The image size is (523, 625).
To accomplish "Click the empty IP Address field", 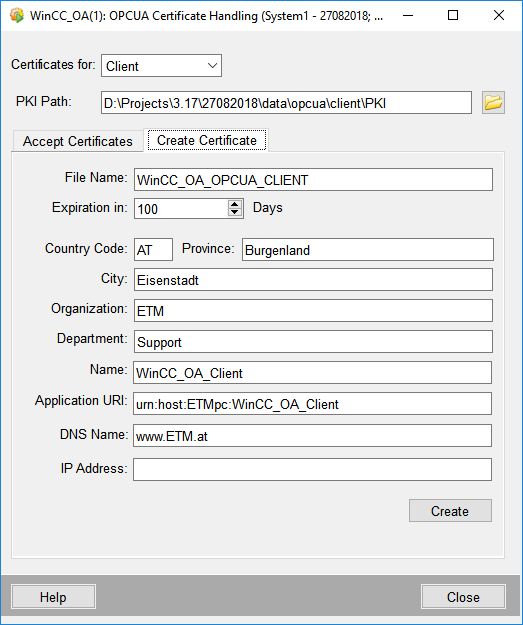I will click(x=313, y=470).
